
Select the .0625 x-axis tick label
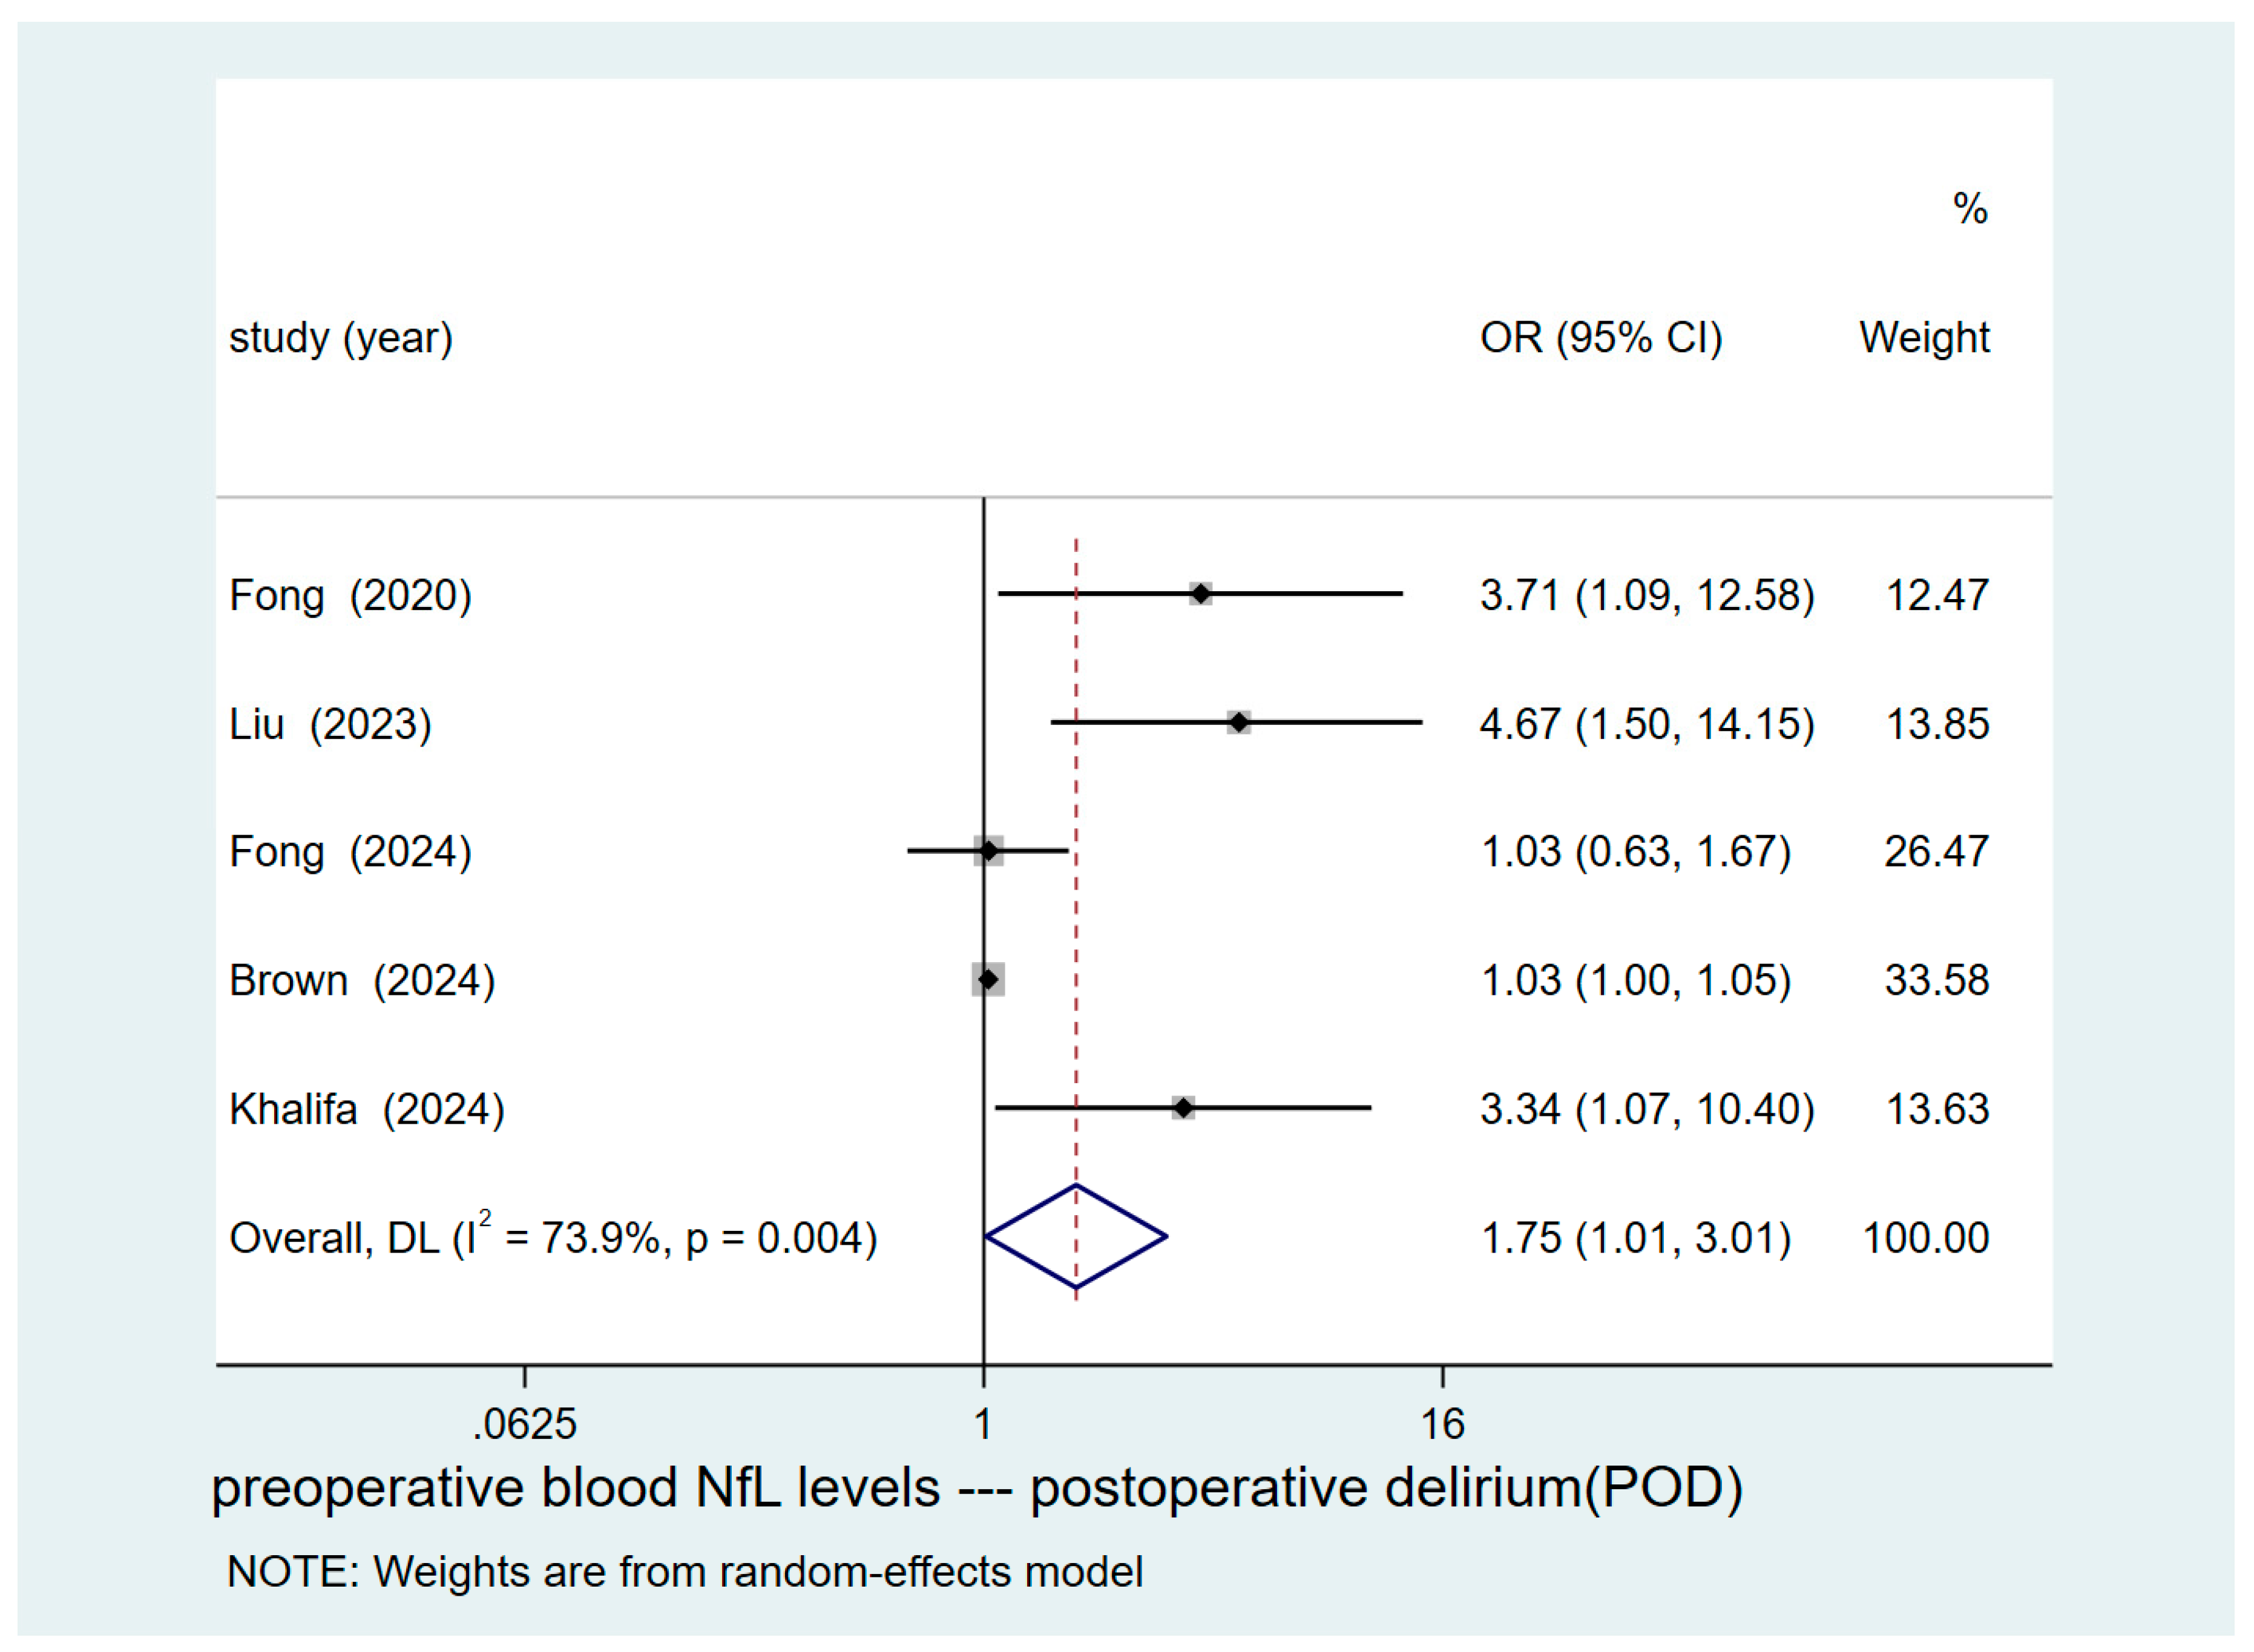[525, 1424]
